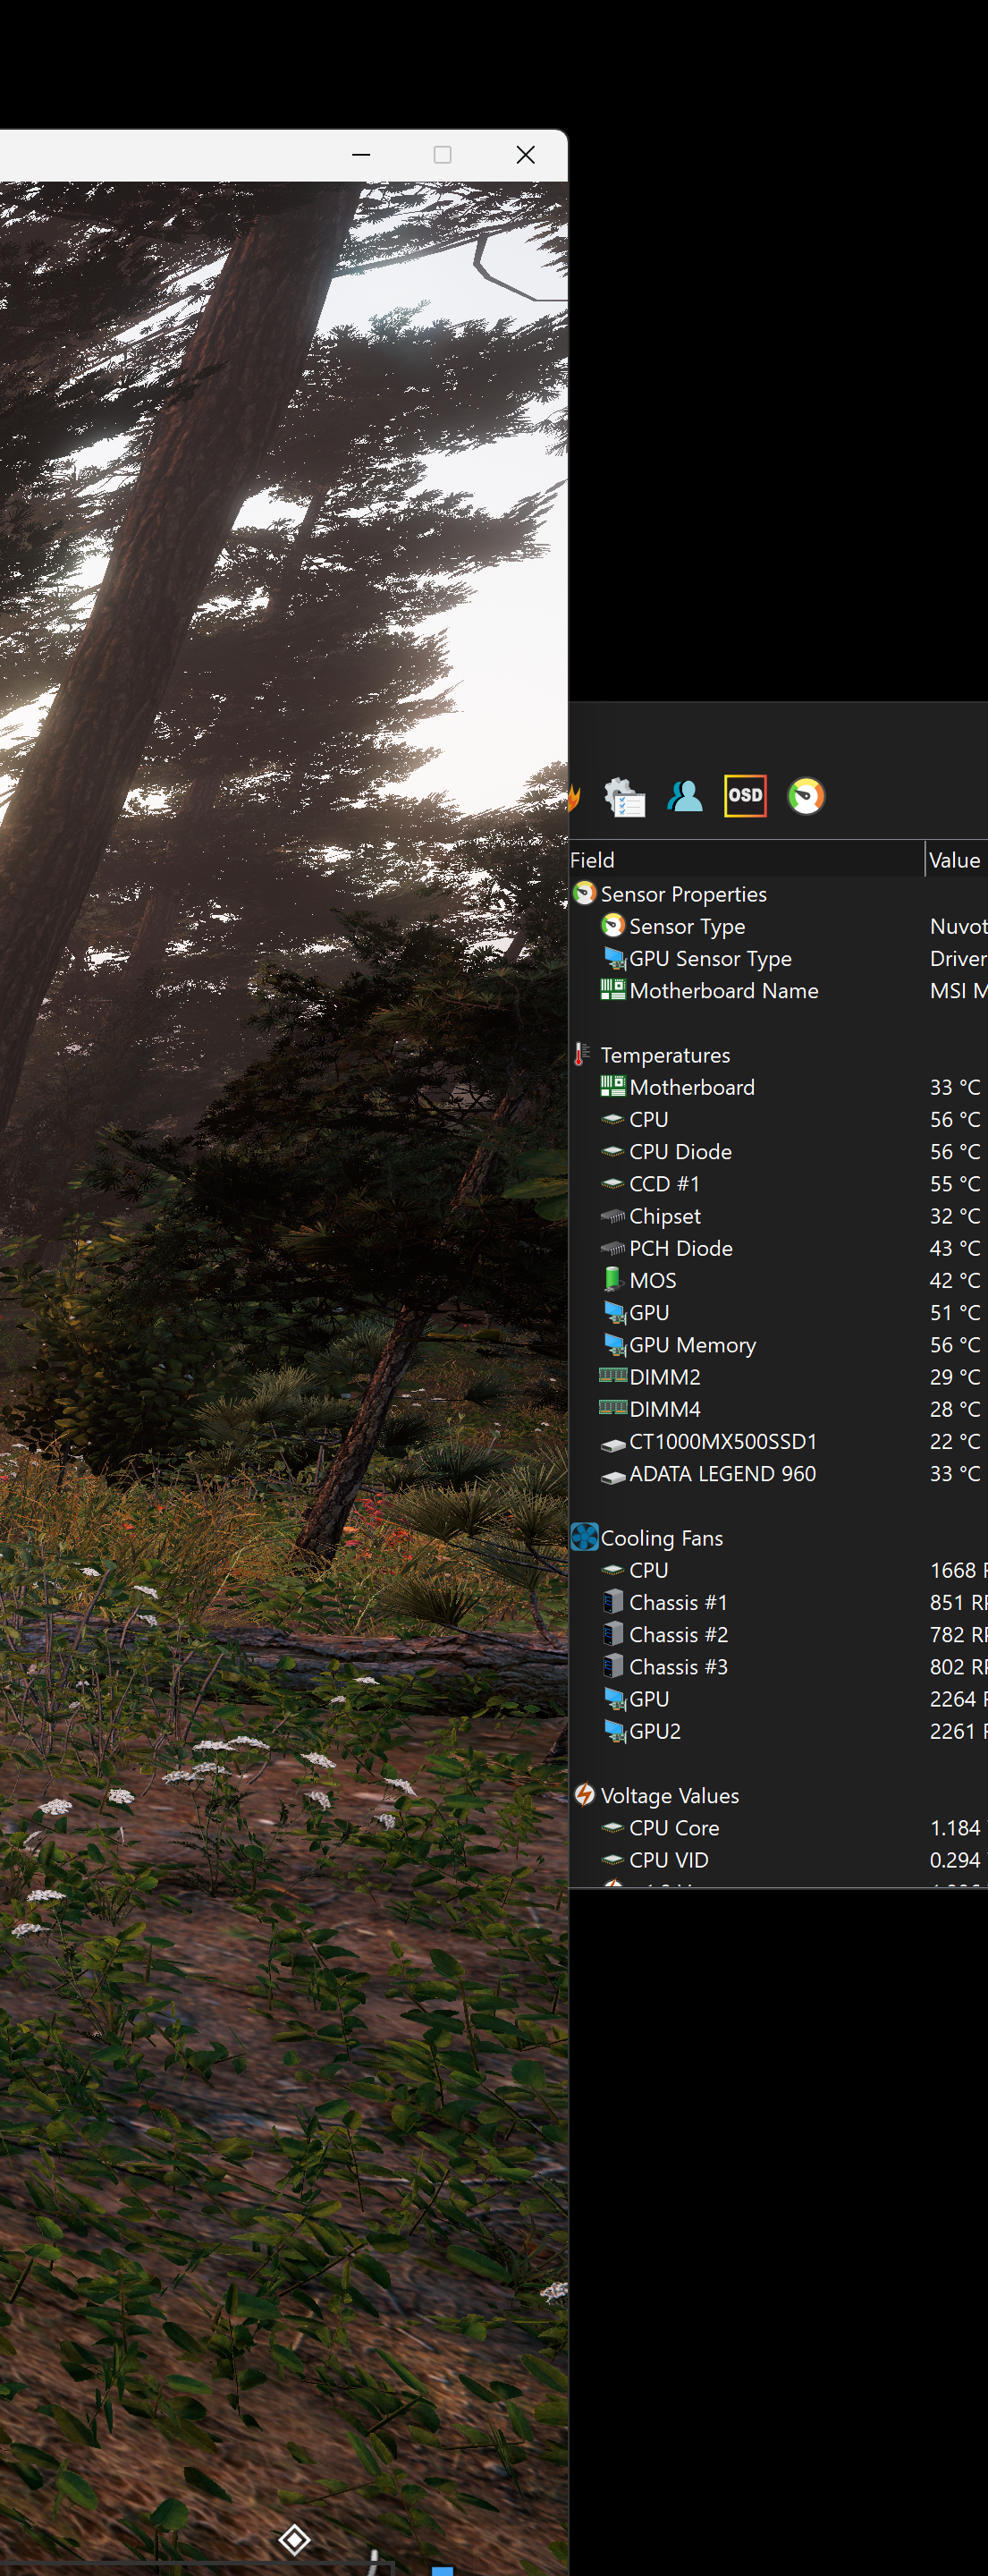Select the GPU row under Temperatures

pyautogui.click(x=778, y=1312)
